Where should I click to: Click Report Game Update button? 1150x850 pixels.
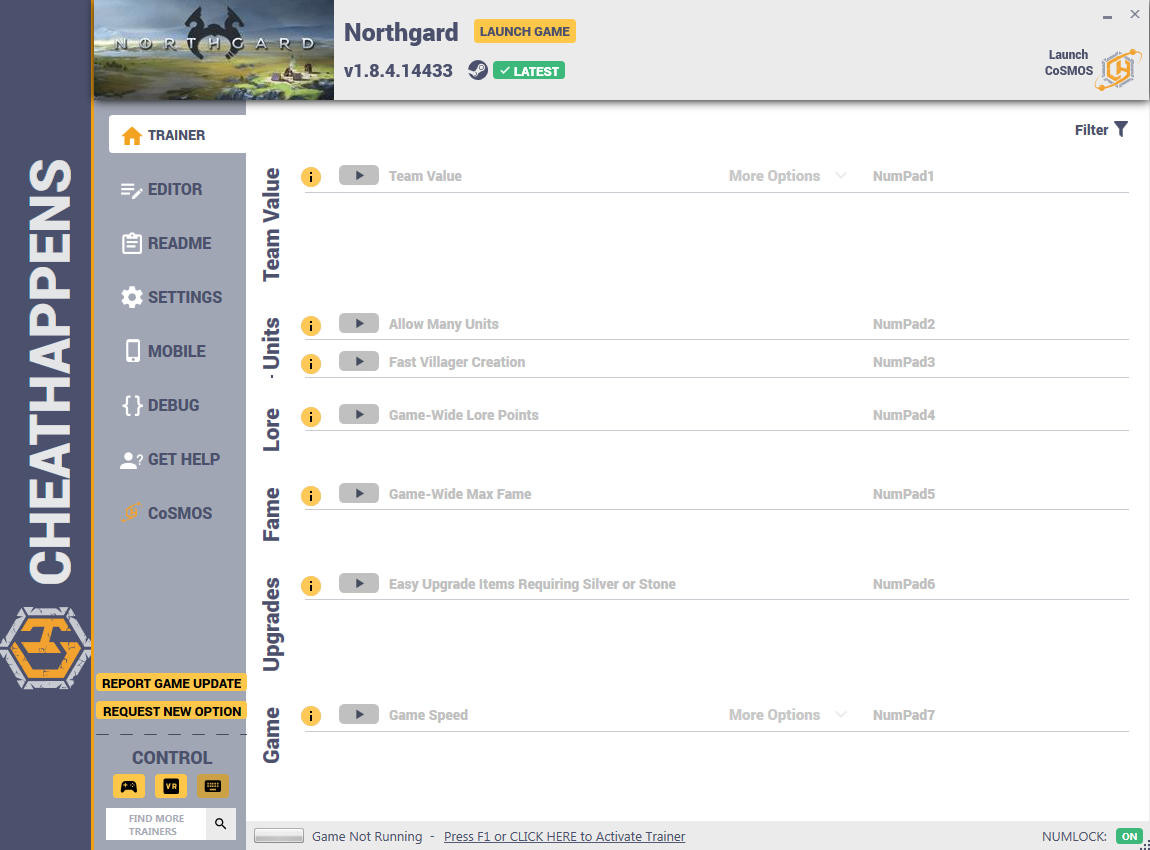[172, 684]
